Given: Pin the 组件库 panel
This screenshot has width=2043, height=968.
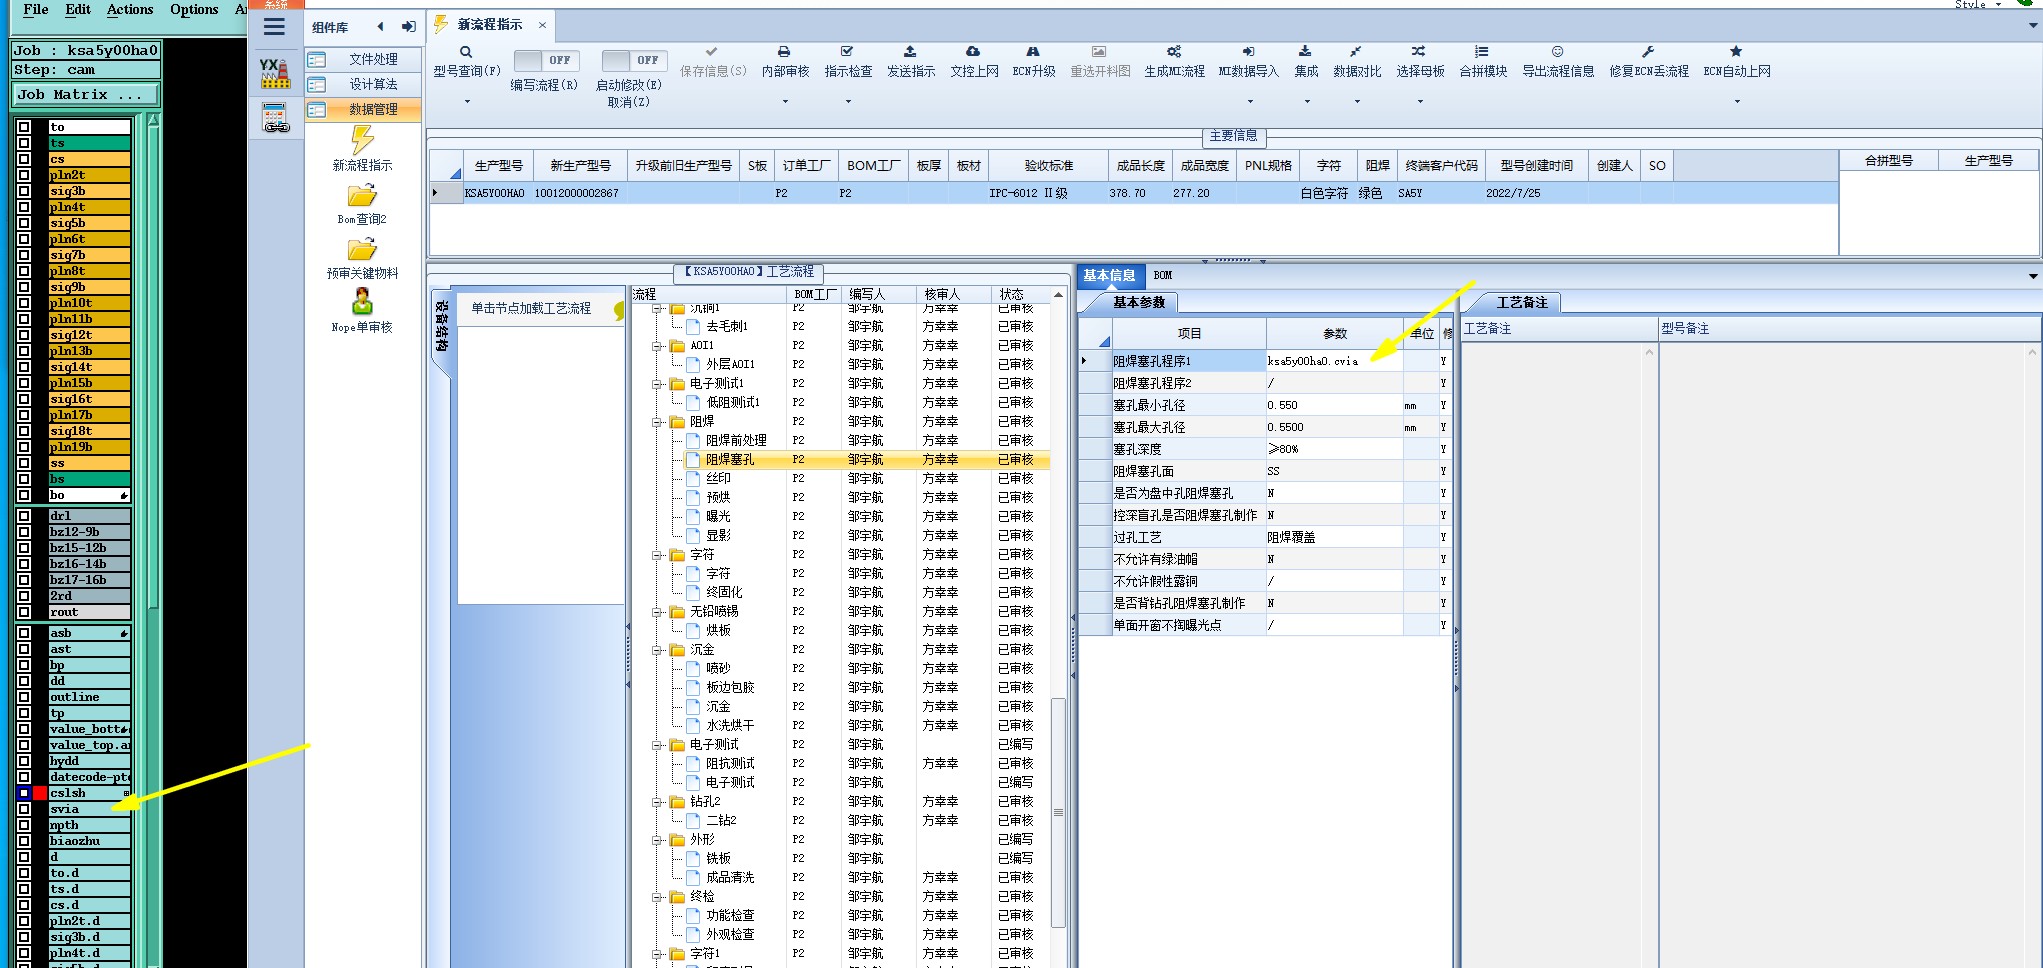Looking at the screenshot, I should [x=408, y=27].
